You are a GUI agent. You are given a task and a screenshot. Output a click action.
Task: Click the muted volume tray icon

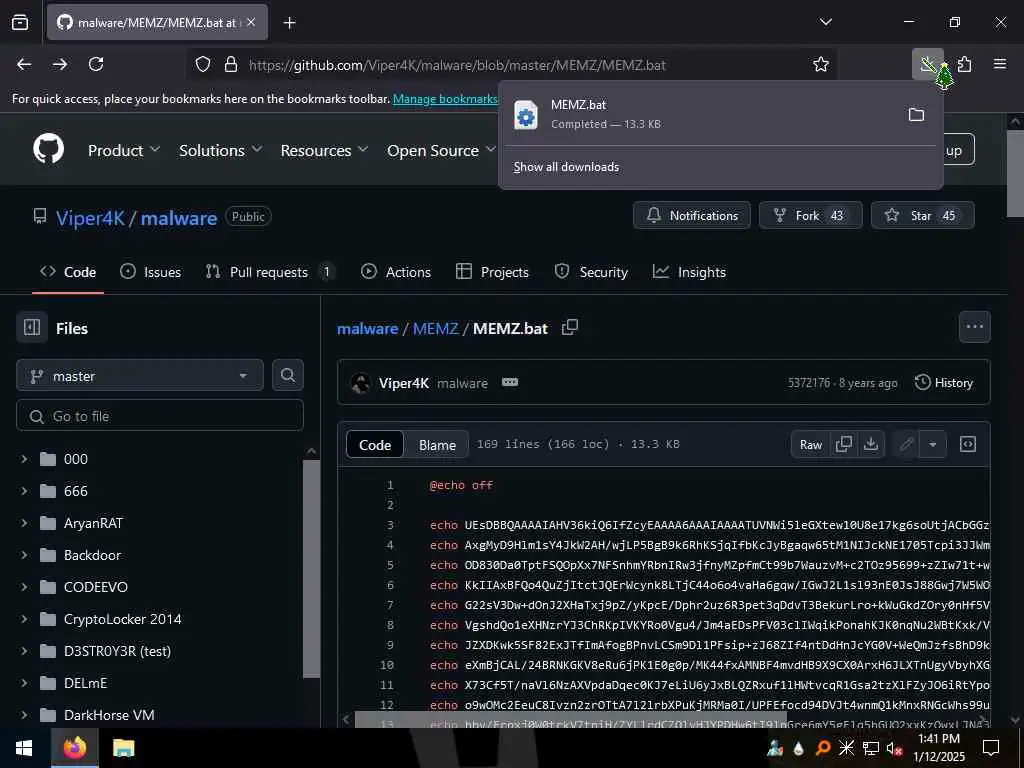[x=894, y=748]
